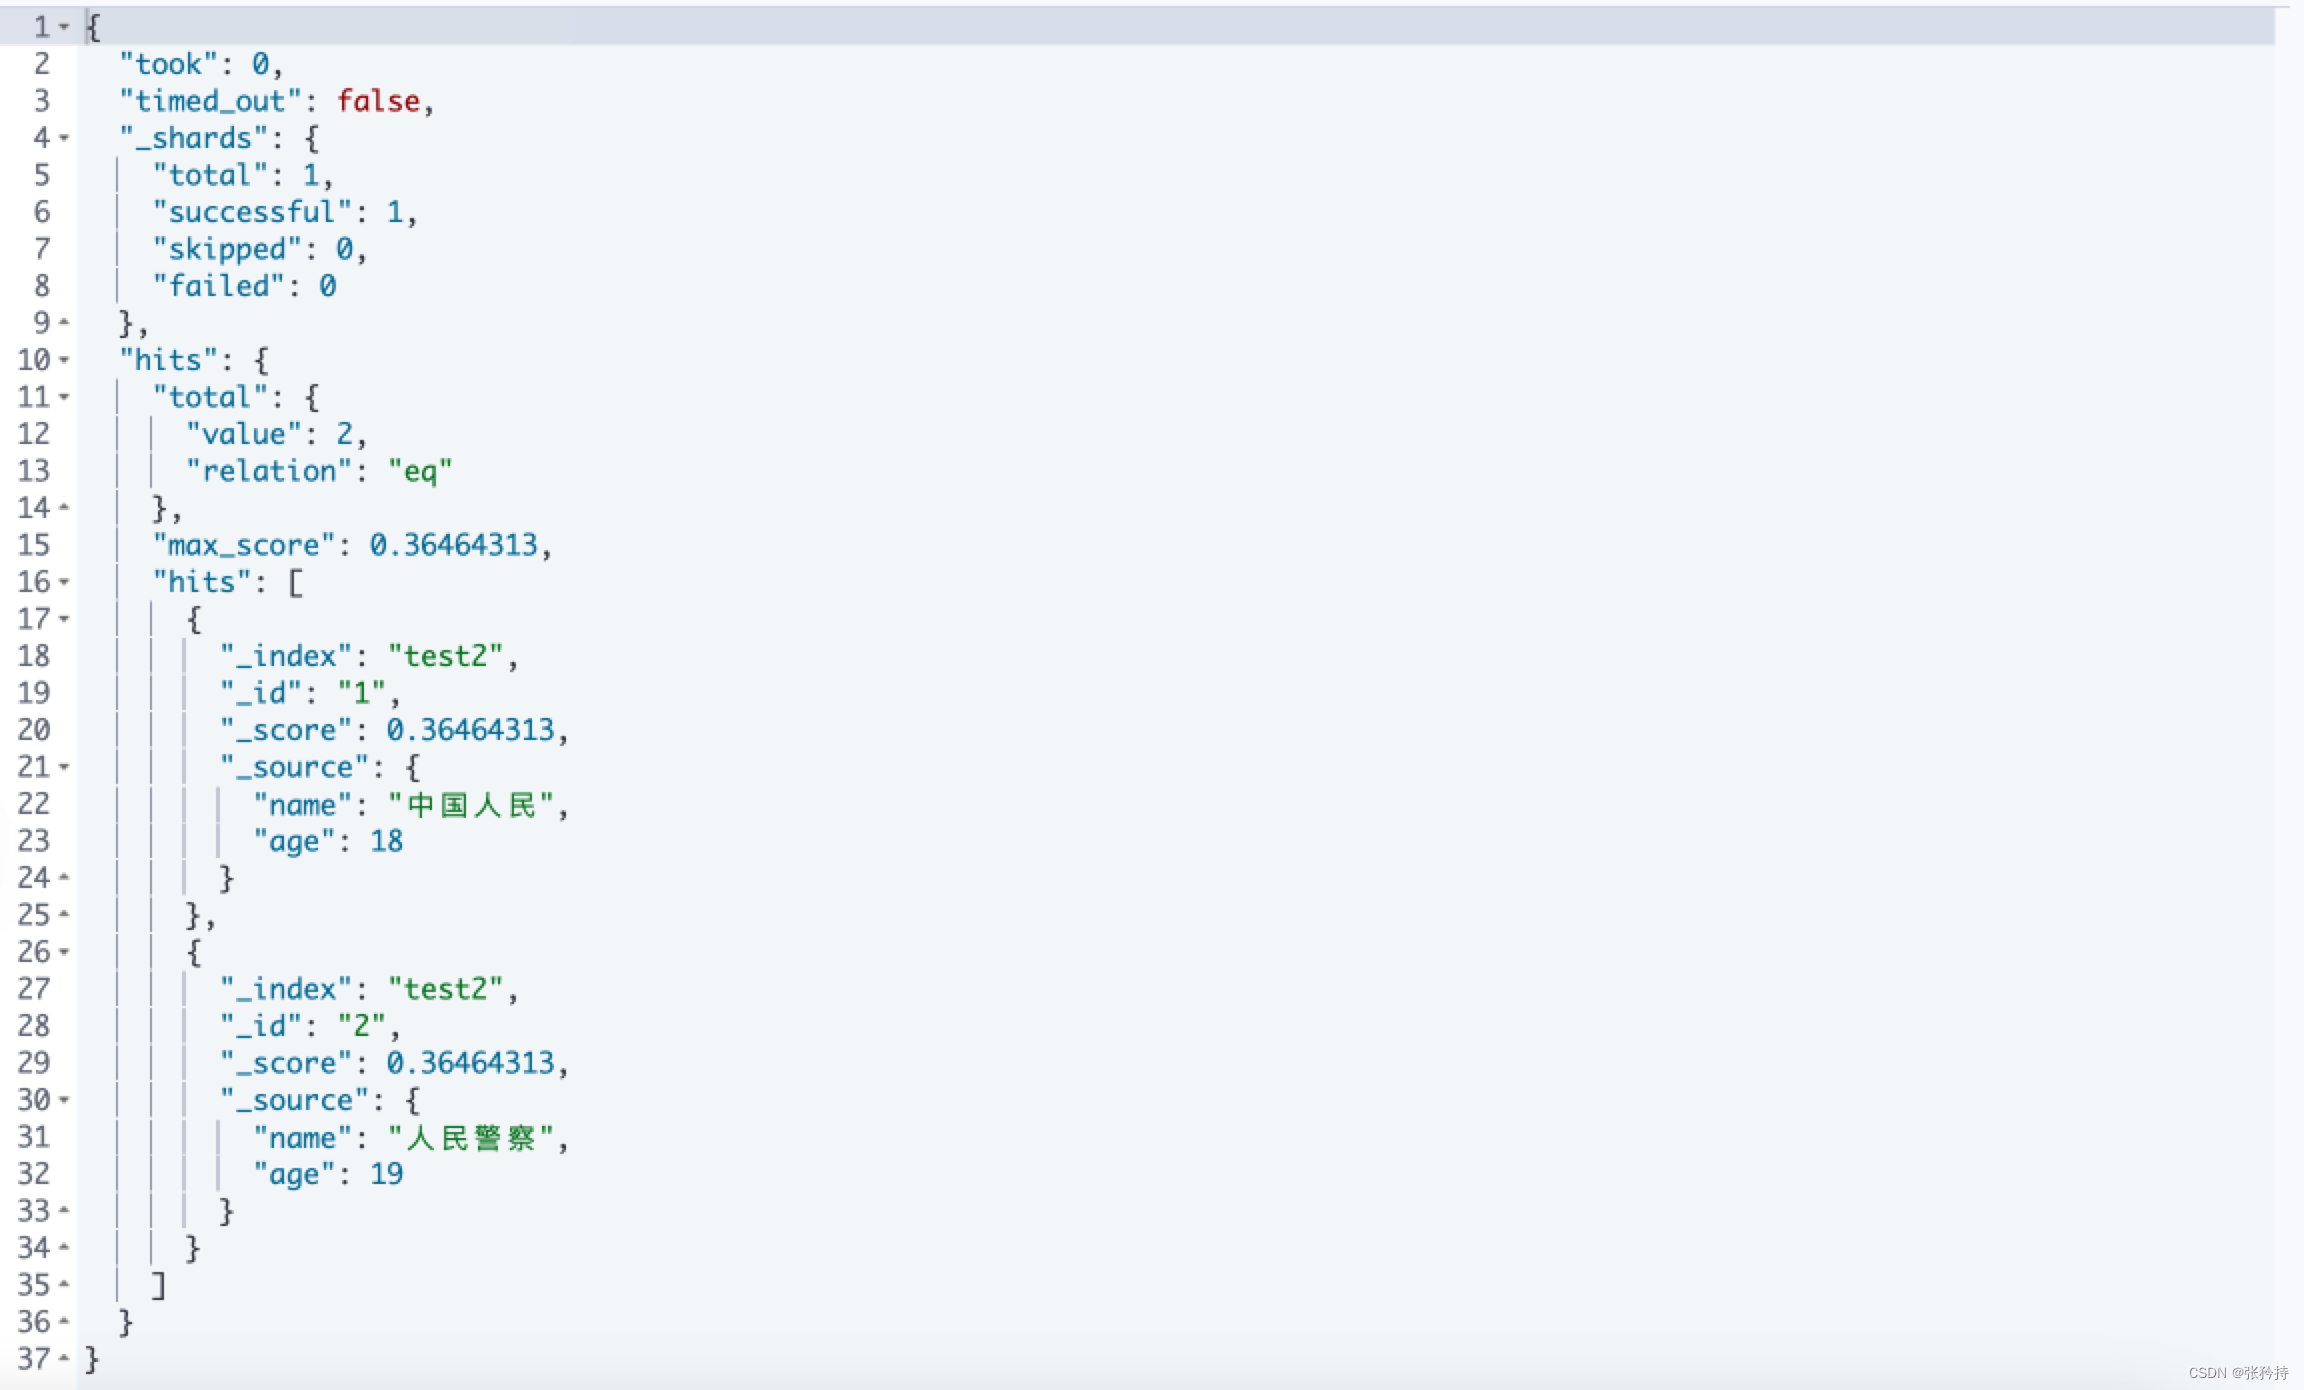Click the "relation" key text
The image size is (2304, 1390).
point(269,471)
